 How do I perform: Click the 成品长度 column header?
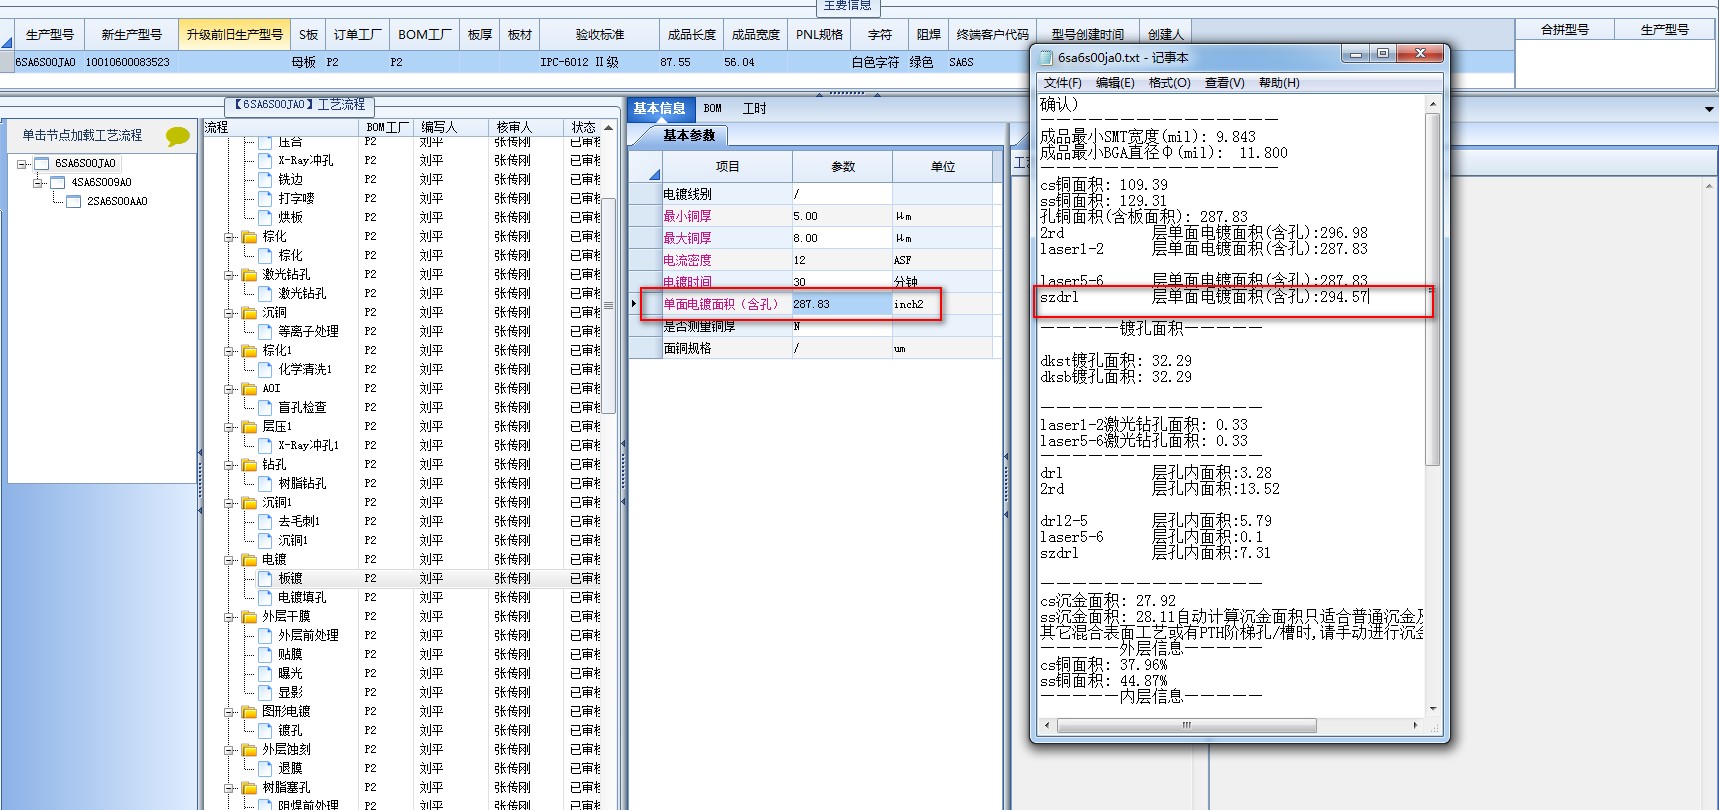click(x=692, y=34)
